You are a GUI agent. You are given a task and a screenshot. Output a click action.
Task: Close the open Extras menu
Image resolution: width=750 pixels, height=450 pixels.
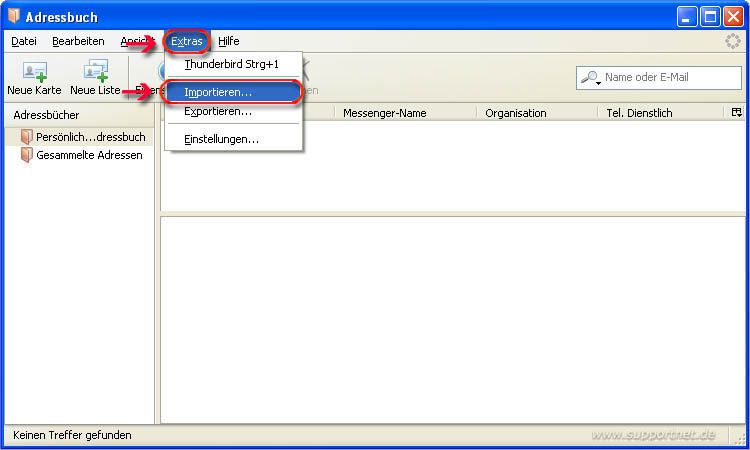coord(187,41)
